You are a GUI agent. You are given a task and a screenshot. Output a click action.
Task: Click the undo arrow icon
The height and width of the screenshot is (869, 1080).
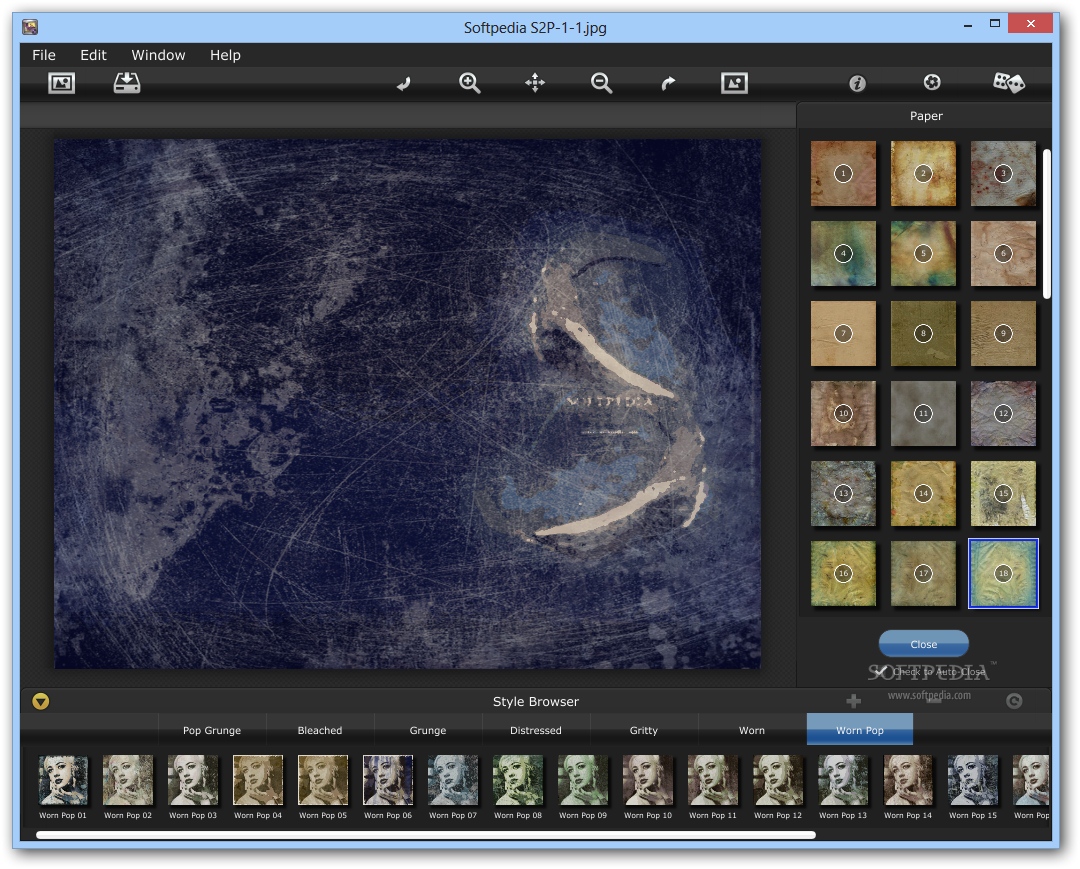404,83
